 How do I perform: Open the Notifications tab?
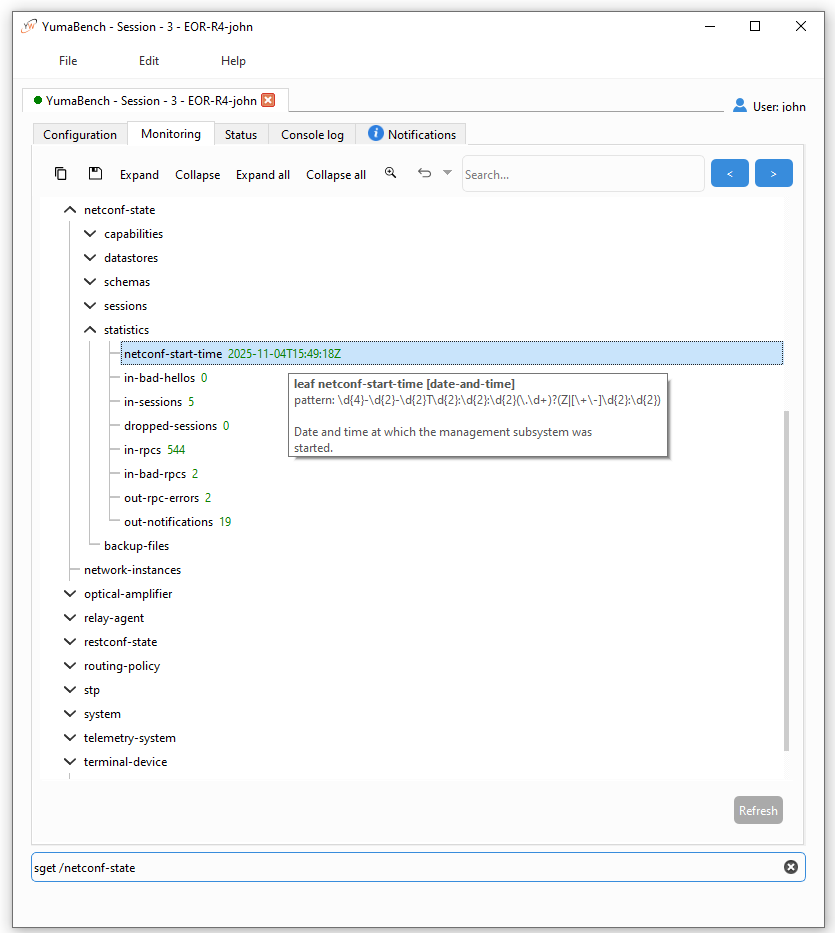pos(412,135)
